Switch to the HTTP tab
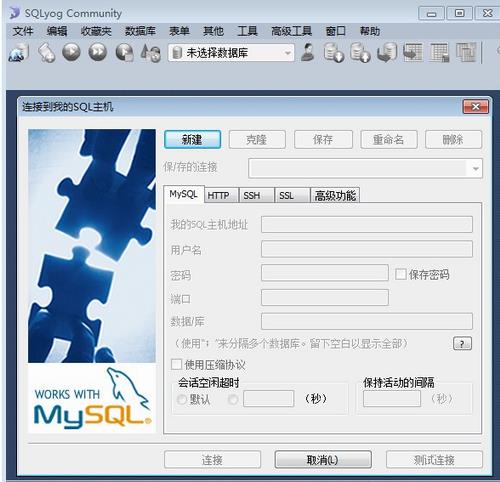 221,195
